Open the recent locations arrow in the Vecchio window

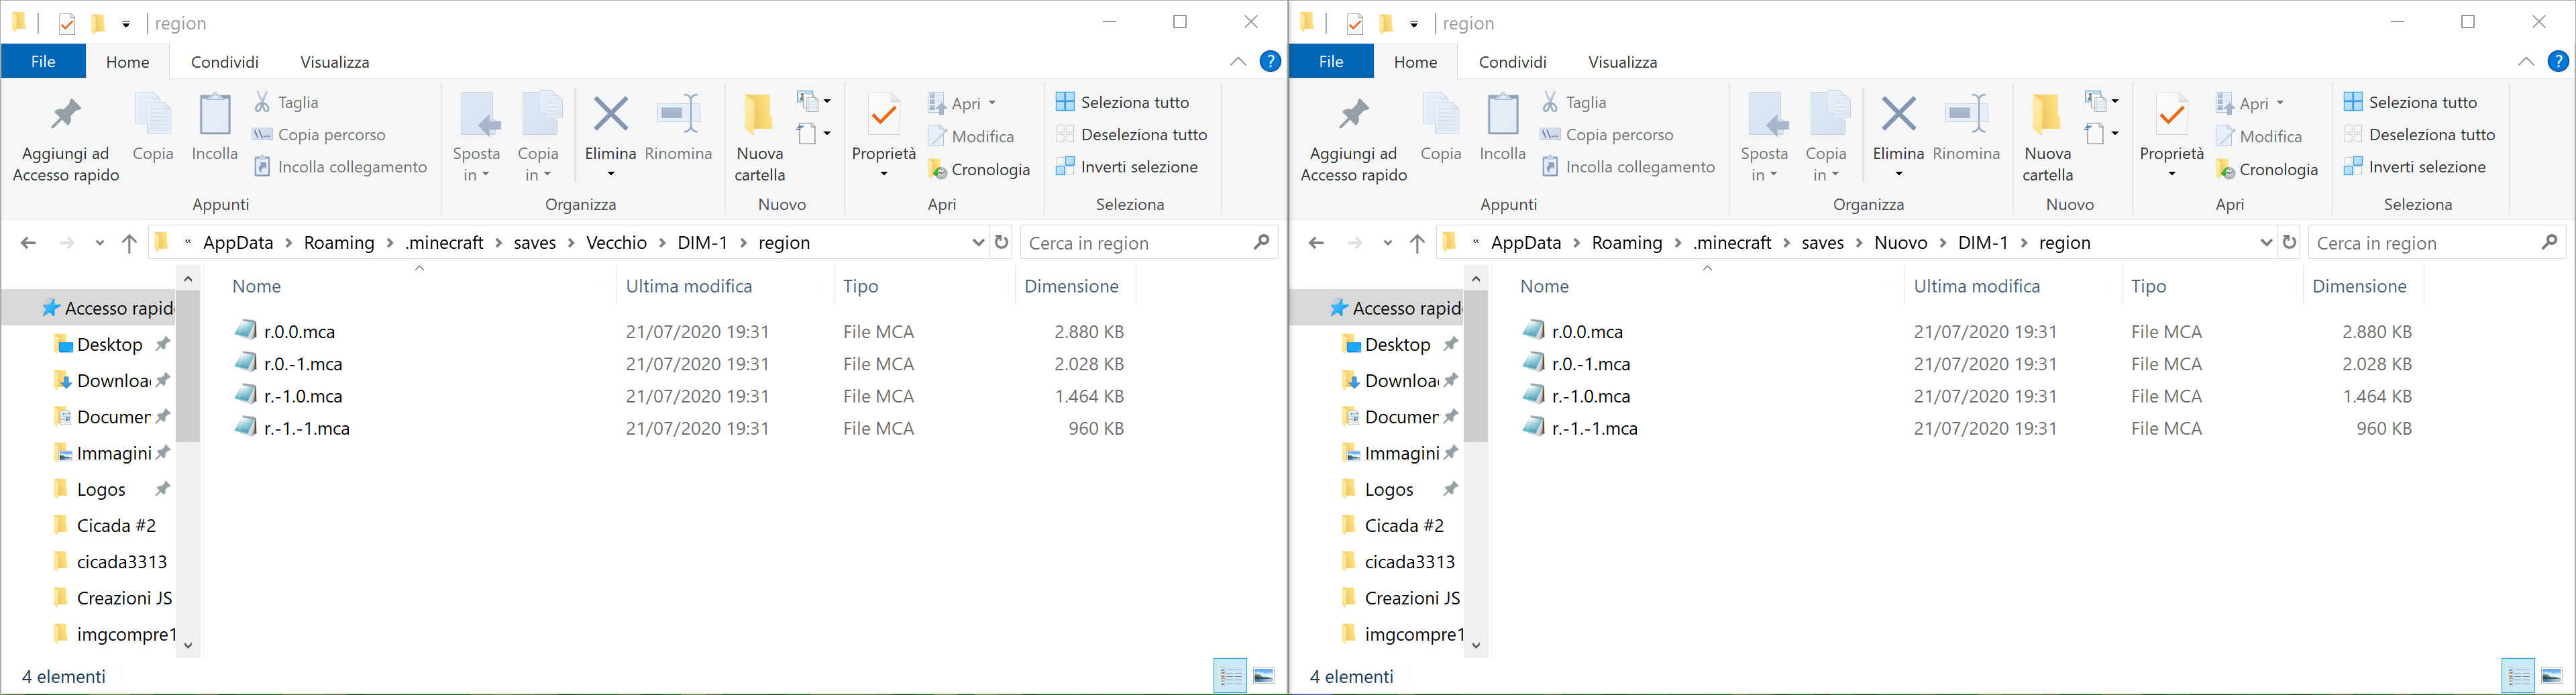[99, 242]
